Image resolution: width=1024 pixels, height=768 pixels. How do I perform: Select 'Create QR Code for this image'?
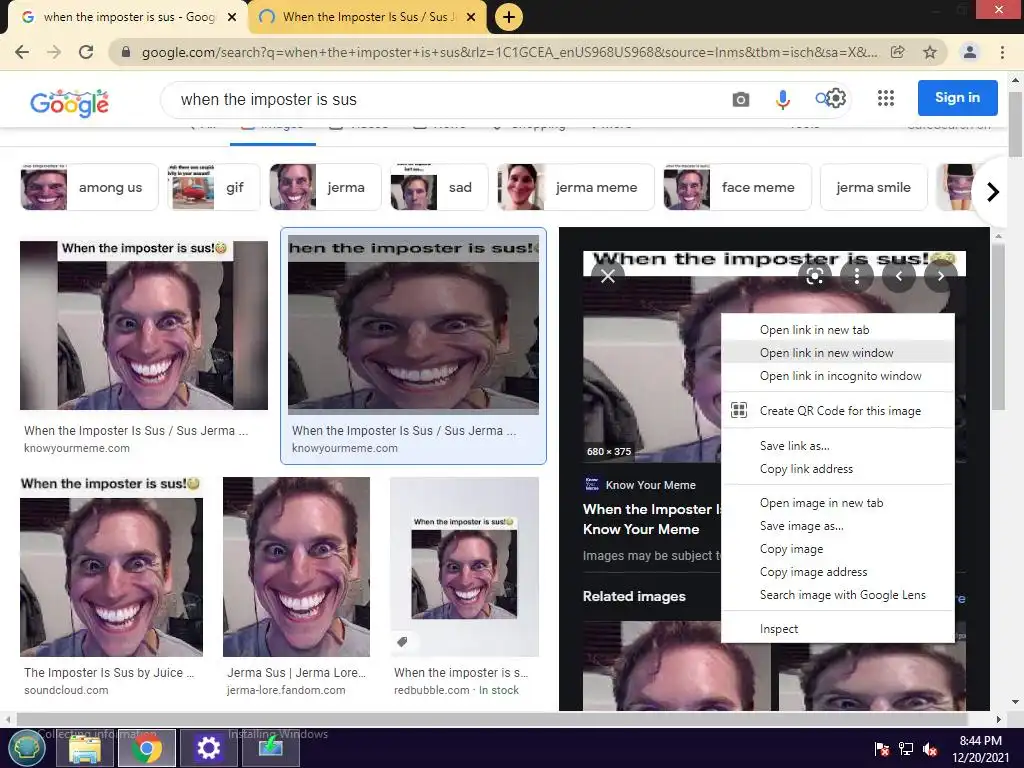click(838, 411)
